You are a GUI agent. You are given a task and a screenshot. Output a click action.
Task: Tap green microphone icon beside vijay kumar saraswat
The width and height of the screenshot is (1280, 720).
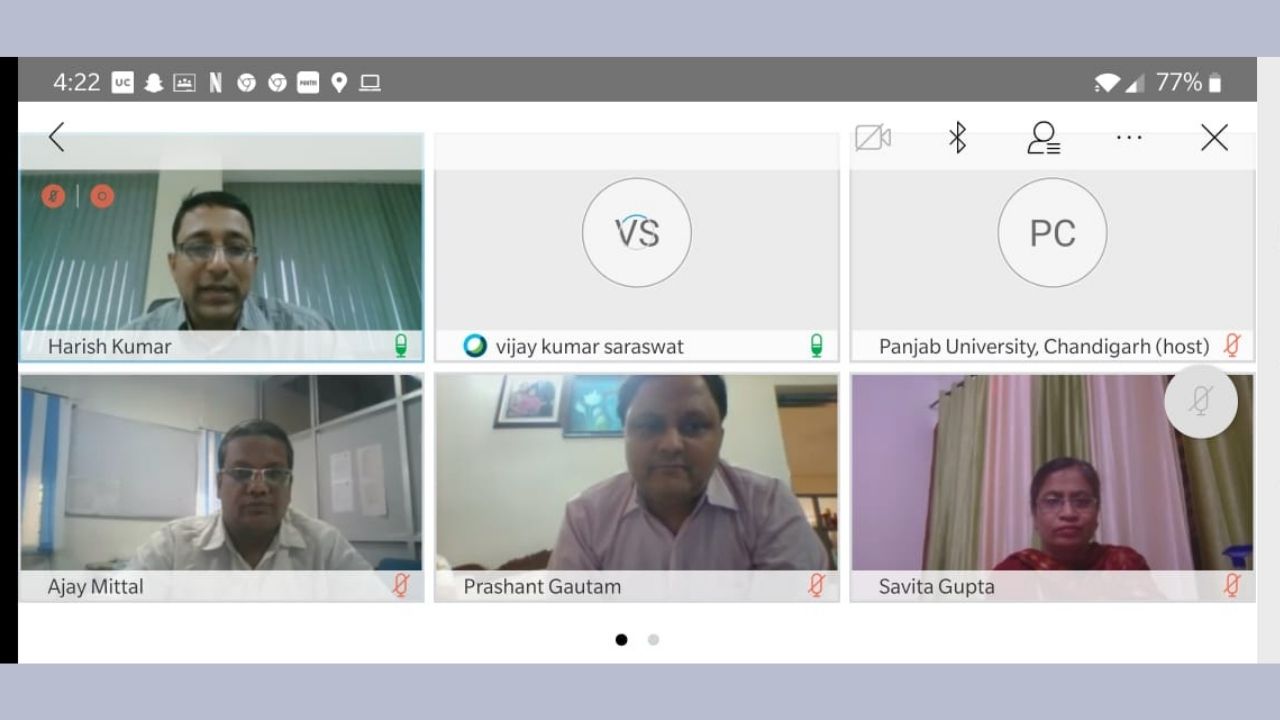pos(816,346)
